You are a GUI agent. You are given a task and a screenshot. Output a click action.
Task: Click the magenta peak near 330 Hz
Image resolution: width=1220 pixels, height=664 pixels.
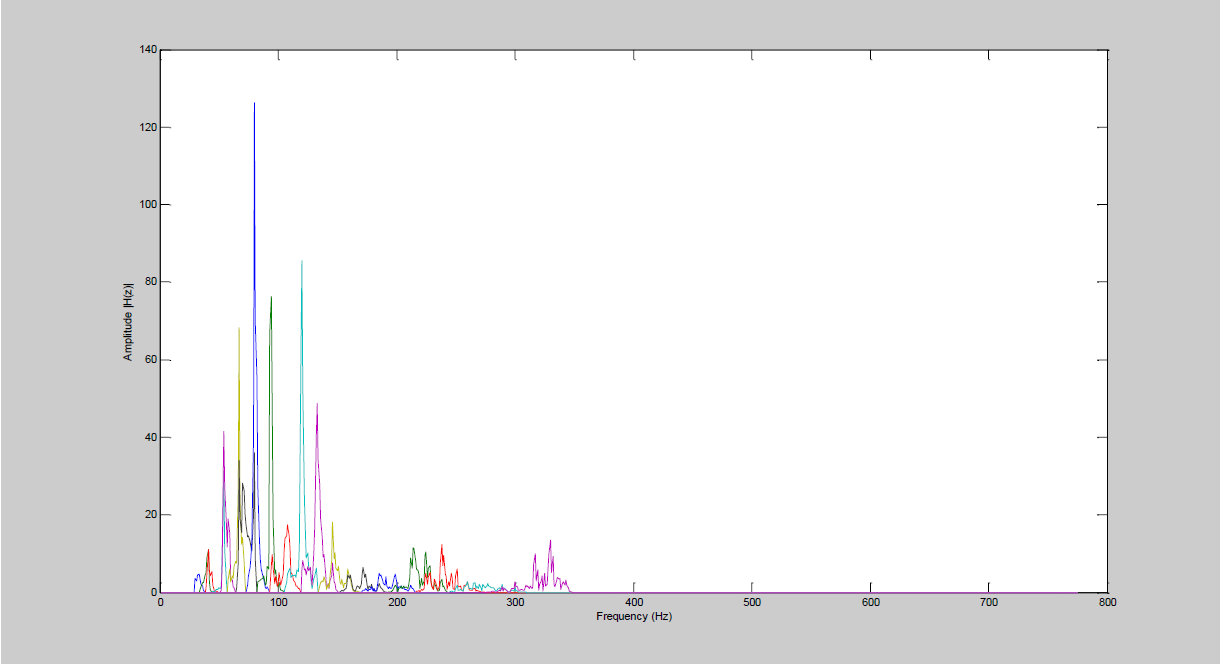click(550, 543)
